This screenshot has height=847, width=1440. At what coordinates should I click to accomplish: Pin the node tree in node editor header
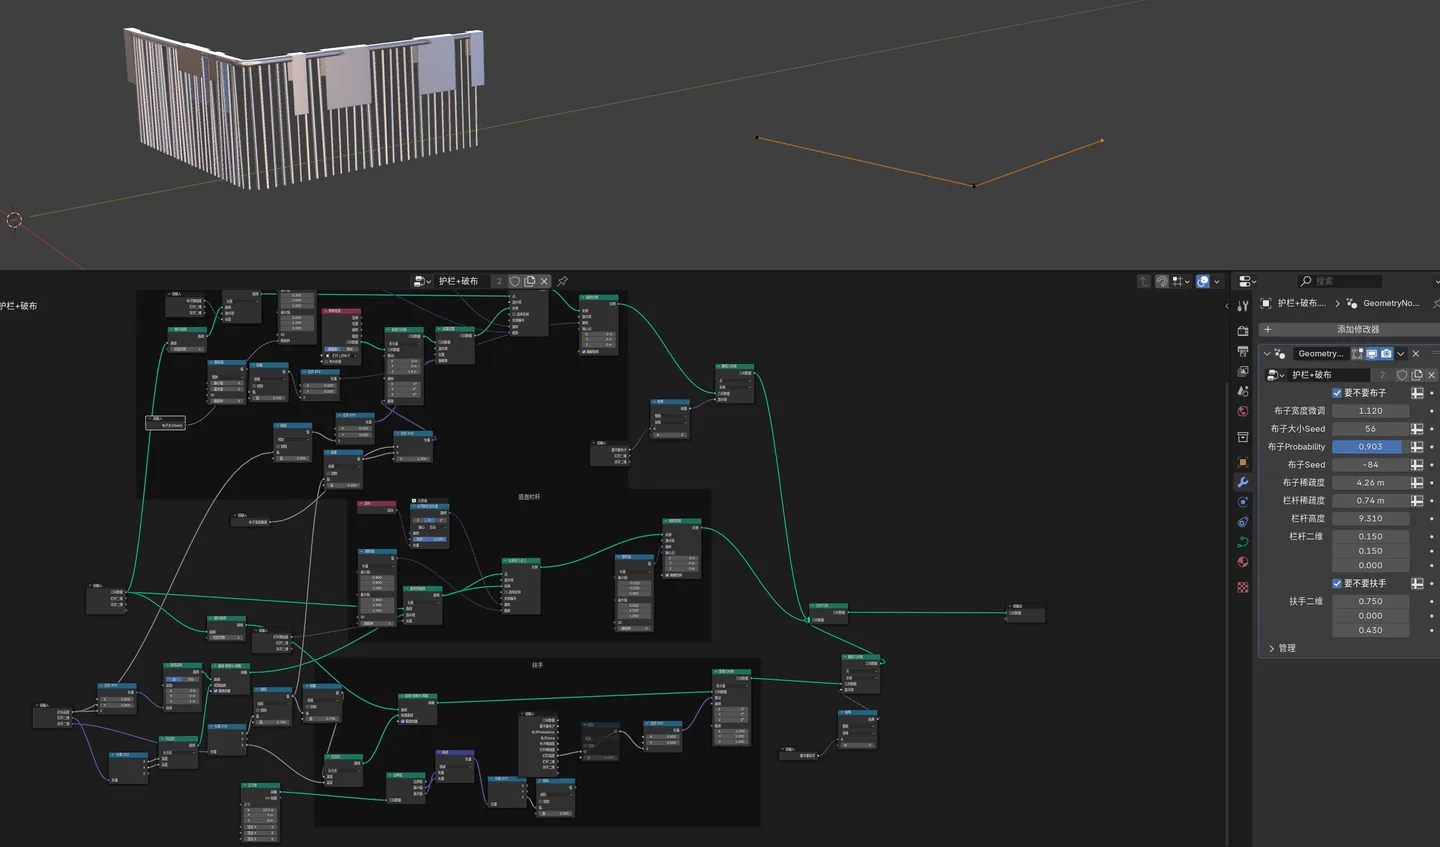562,281
